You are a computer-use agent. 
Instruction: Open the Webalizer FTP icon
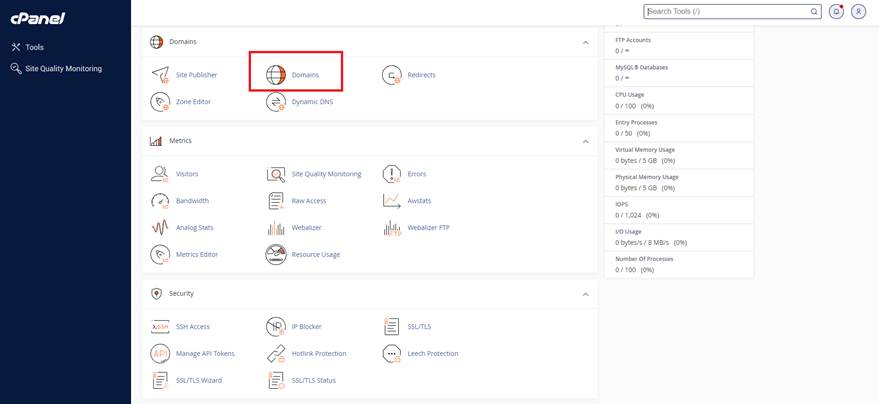point(392,228)
